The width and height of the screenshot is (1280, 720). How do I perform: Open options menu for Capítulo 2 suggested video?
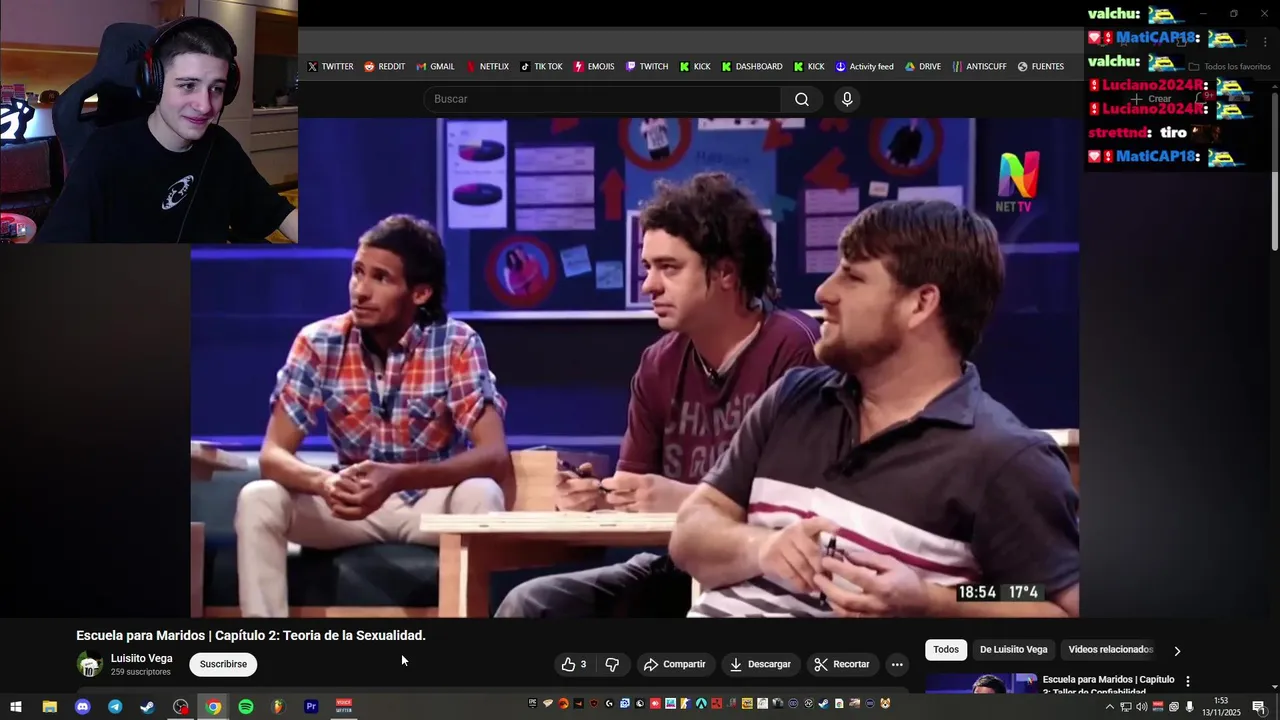(x=1188, y=681)
